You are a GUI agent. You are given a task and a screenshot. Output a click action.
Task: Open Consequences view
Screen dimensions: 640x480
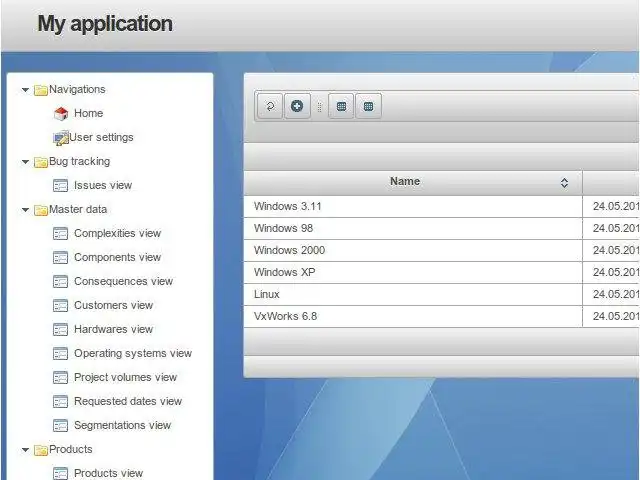(123, 281)
